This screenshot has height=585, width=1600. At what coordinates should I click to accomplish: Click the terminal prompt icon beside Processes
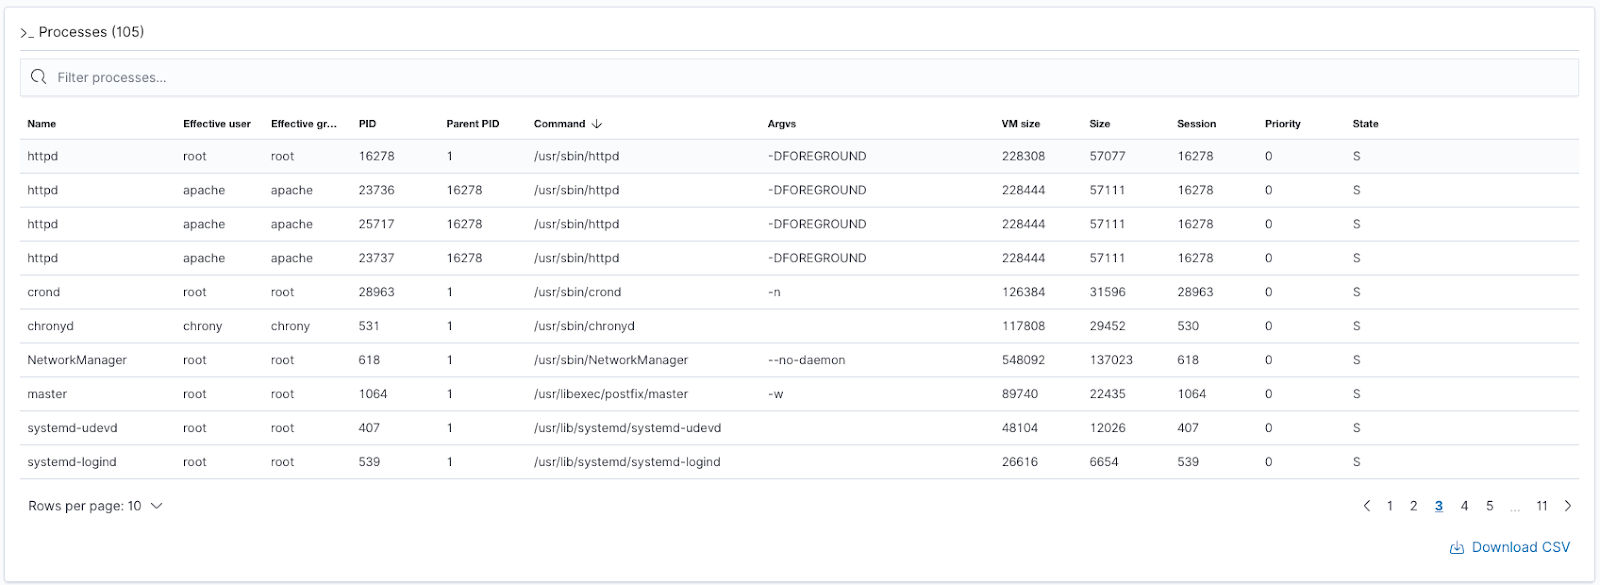tap(27, 33)
